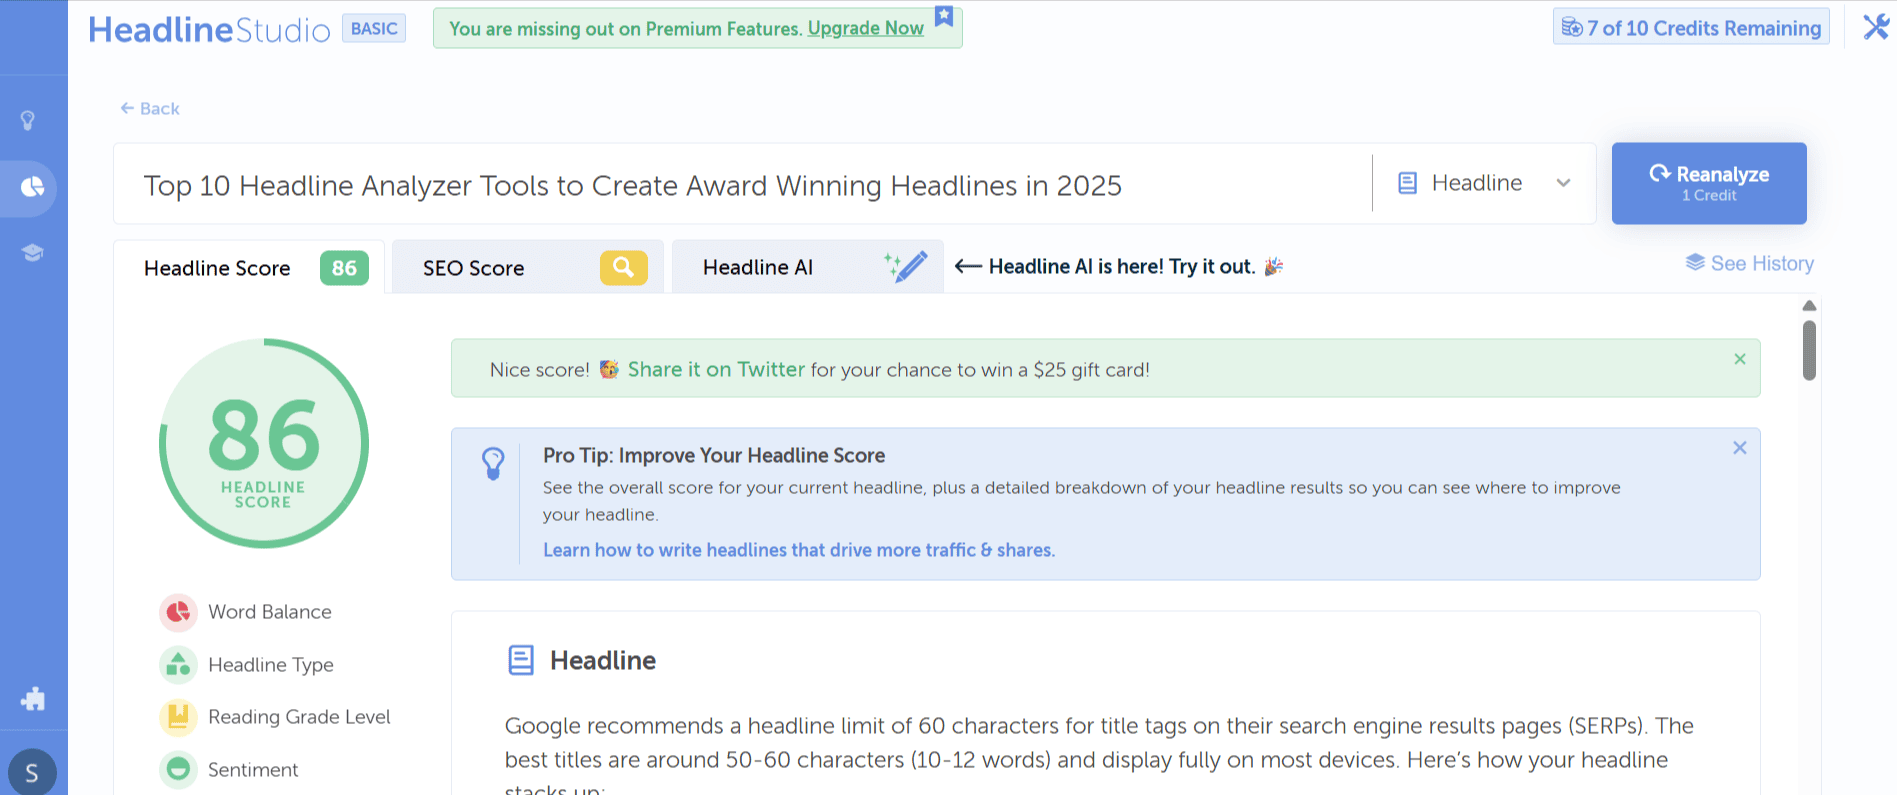The image size is (1897, 795).
Task: Click Share it on Twitter link
Action: tap(716, 369)
